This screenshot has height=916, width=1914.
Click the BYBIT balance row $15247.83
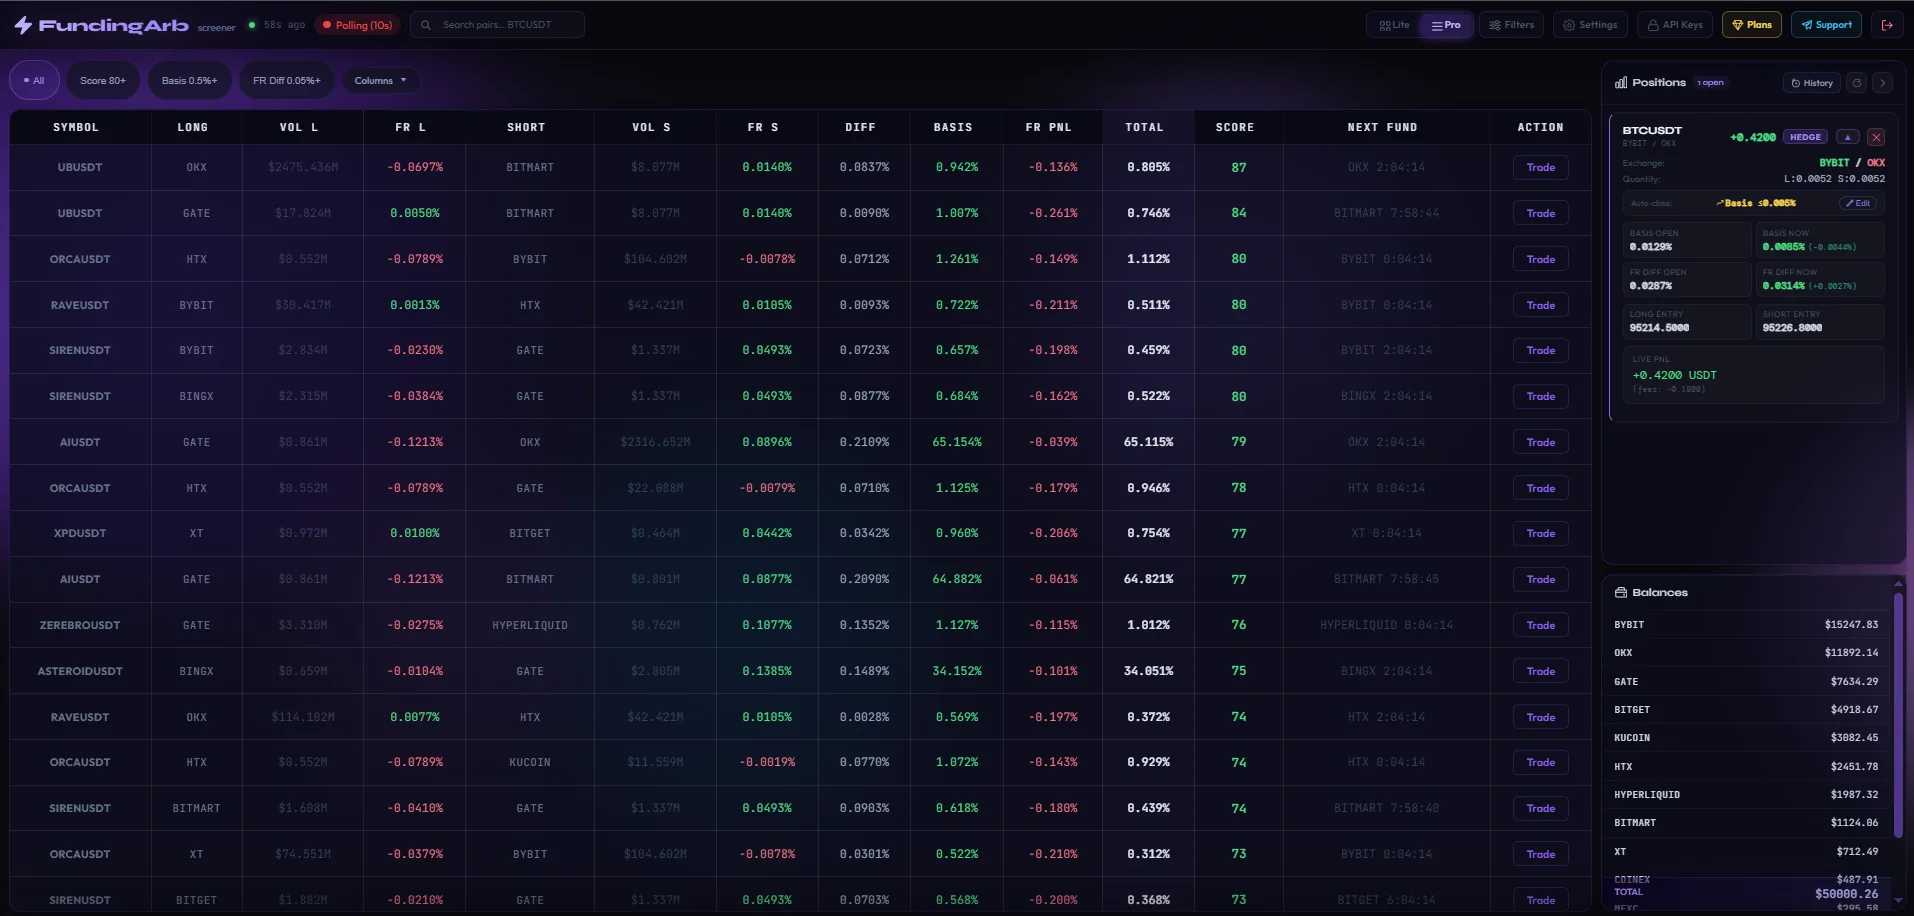(x=1746, y=624)
